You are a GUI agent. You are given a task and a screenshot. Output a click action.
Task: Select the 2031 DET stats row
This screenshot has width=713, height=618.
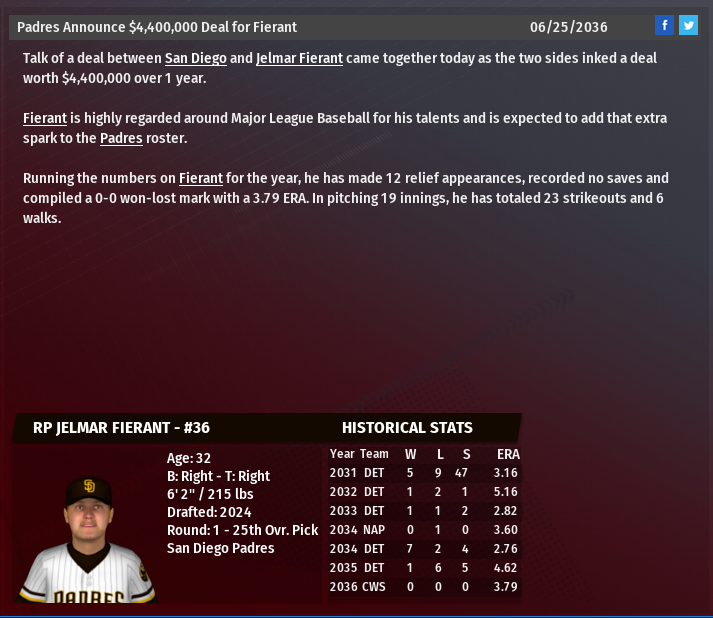pos(425,472)
